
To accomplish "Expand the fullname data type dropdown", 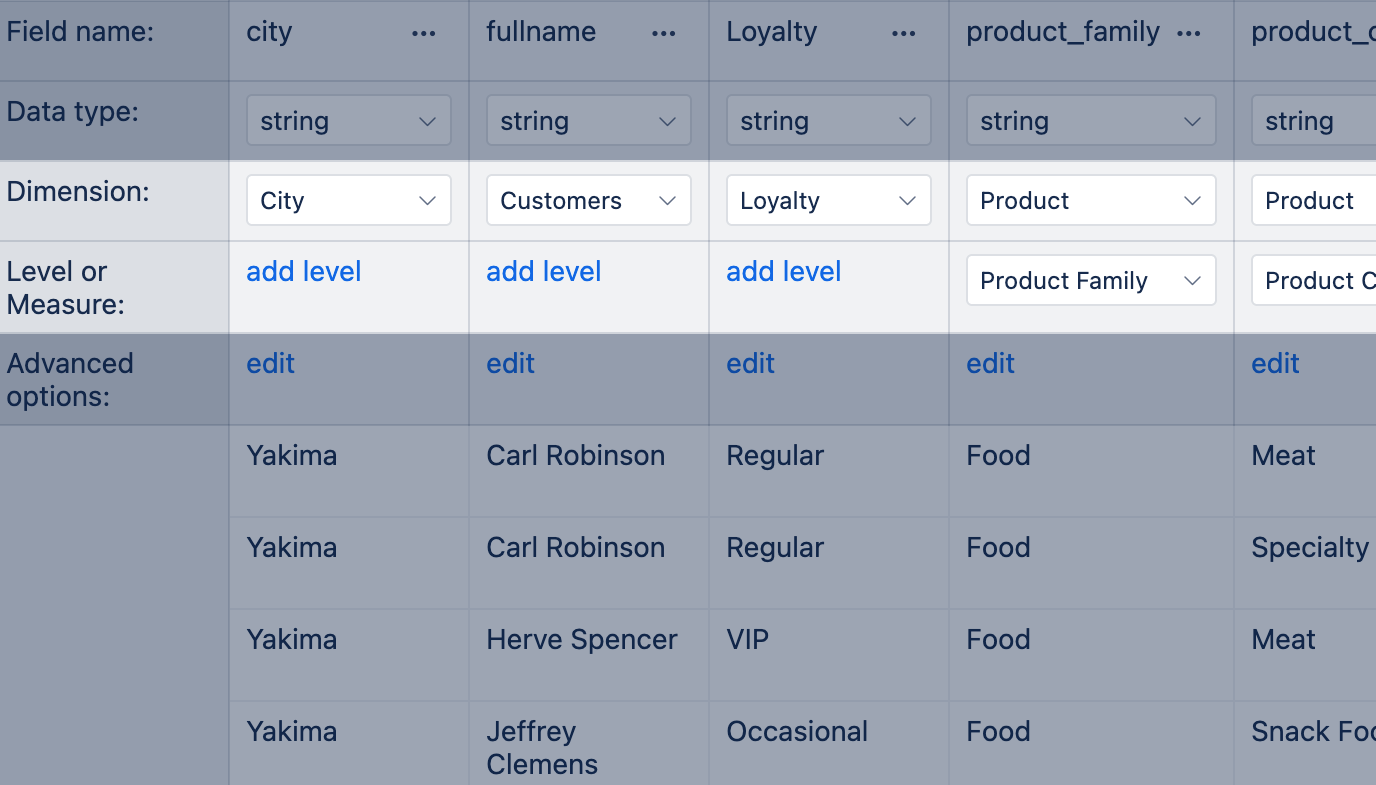I will click(x=589, y=121).
